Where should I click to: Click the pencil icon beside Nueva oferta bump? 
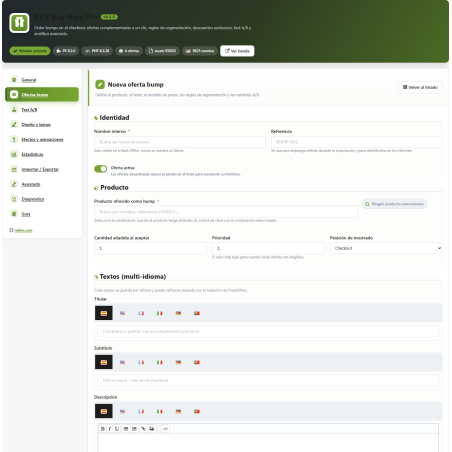(x=100, y=84)
